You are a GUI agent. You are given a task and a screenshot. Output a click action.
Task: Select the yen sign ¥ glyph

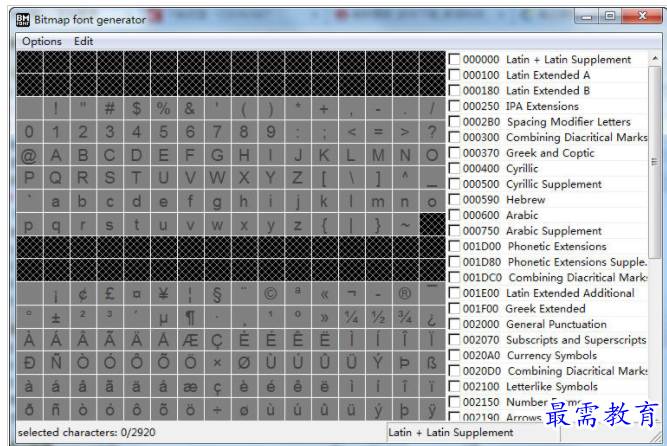pyautogui.click(x=163, y=294)
